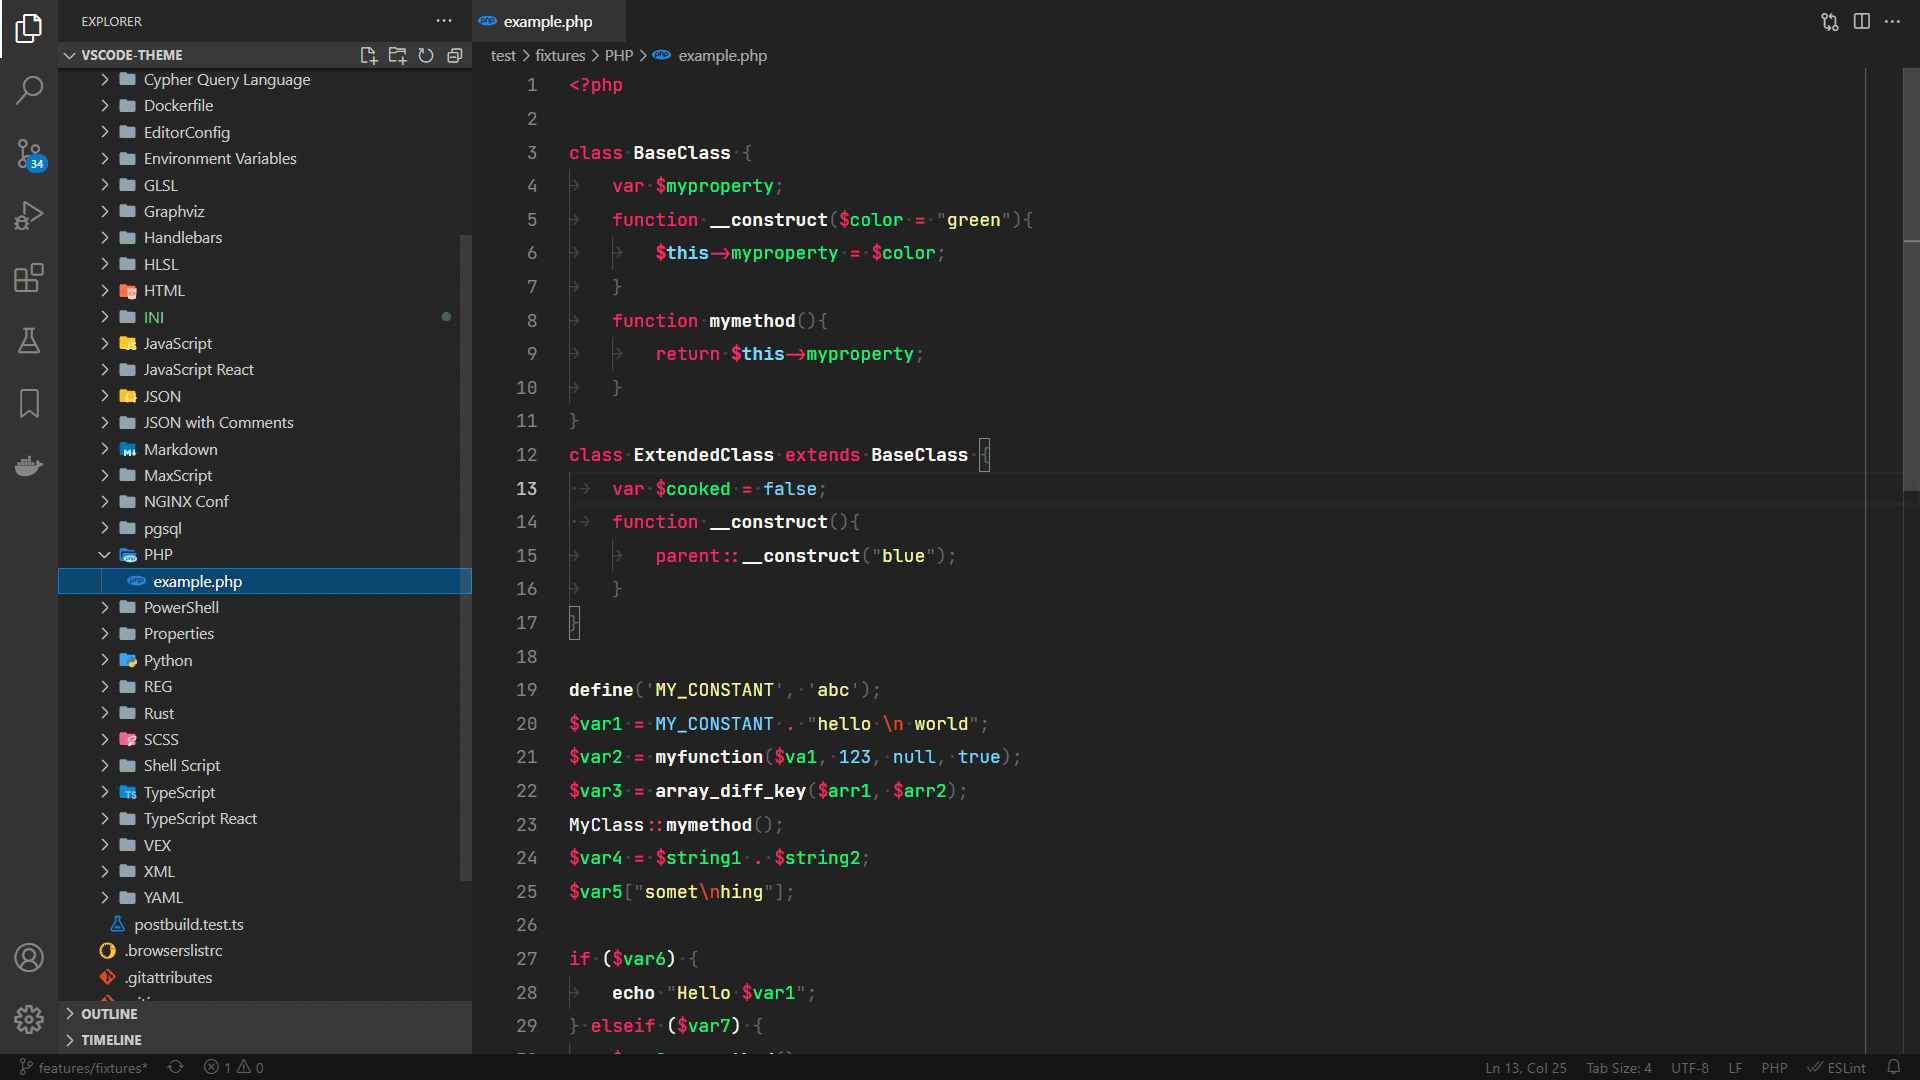Viewport: 1920px width, 1080px height.
Task: Open the Docker view
Action: point(29,466)
